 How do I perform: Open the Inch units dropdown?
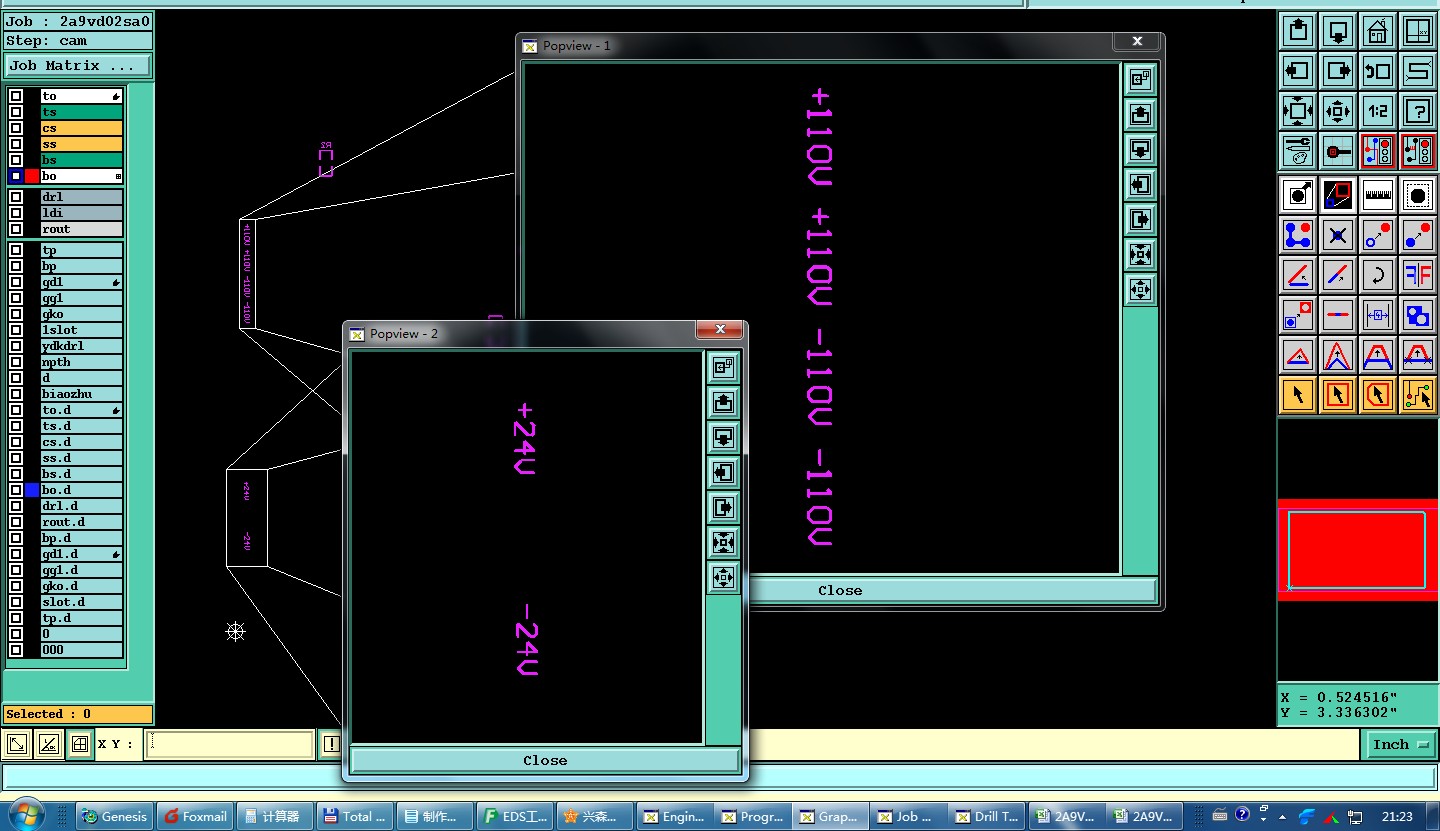pos(1399,744)
